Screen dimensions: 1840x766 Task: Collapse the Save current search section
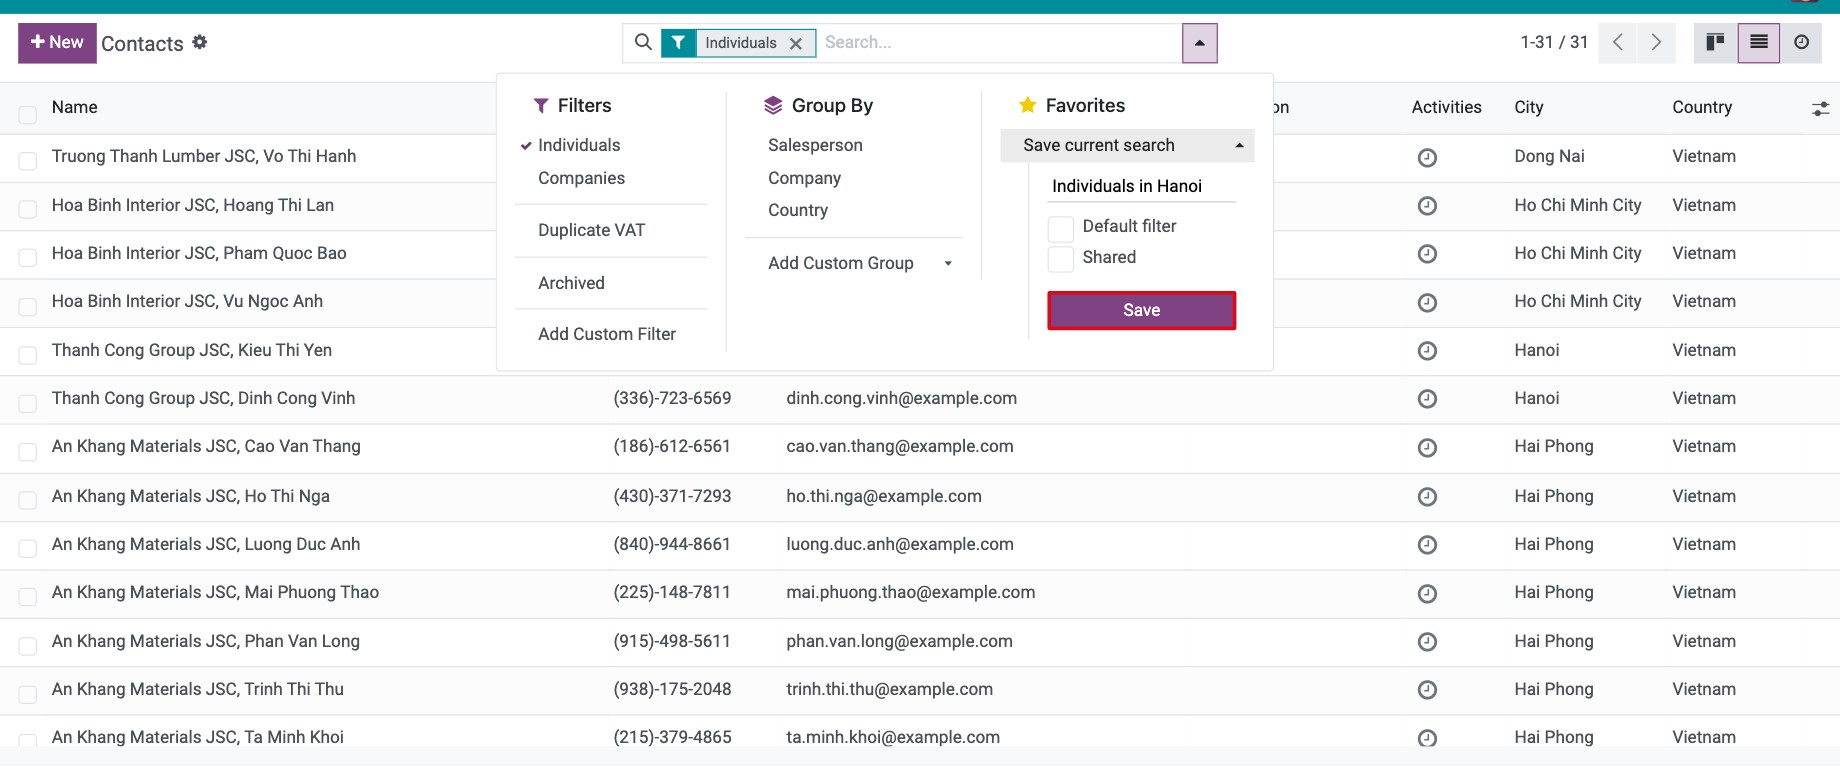point(1127,145)
